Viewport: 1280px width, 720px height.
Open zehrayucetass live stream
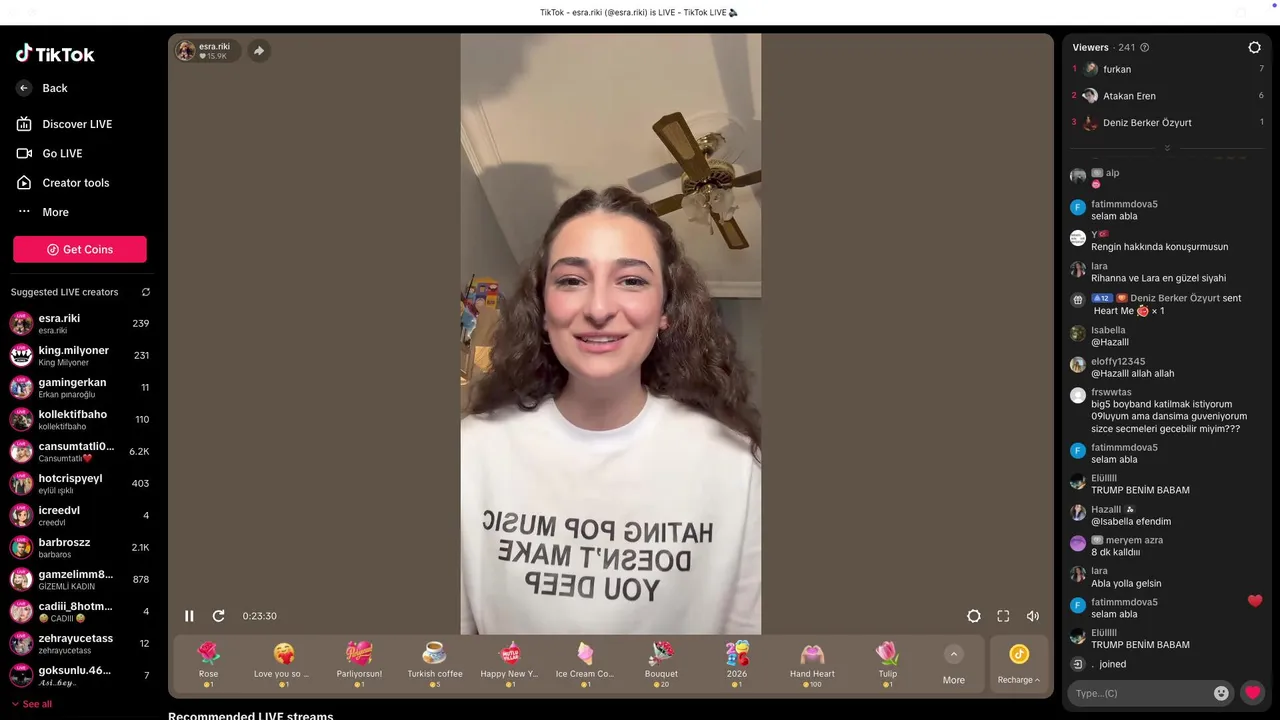click(x=80, y=643)
